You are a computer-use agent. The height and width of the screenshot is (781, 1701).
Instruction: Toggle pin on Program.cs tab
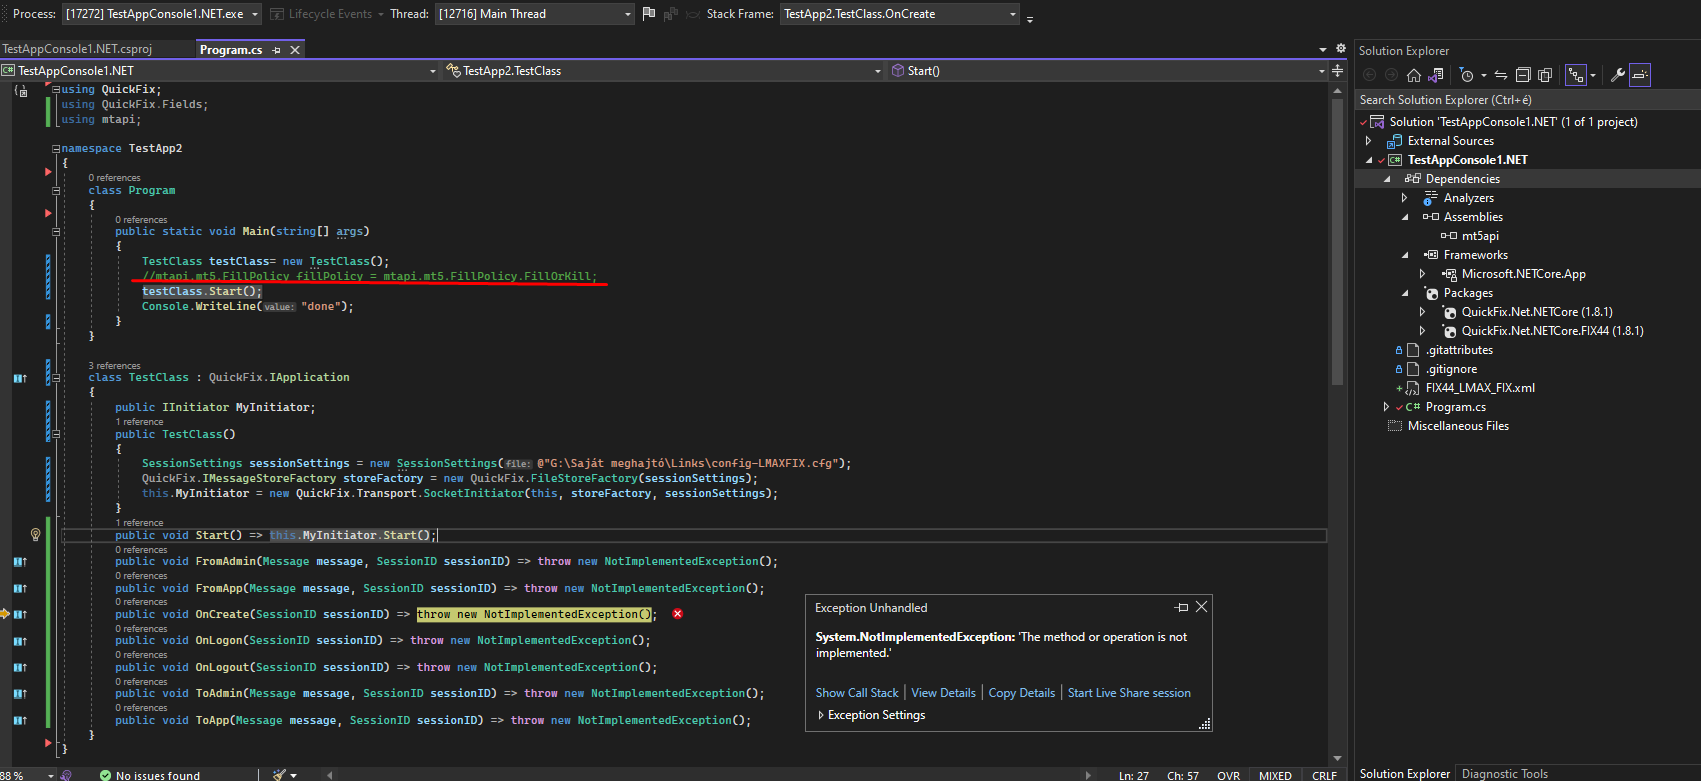[x=277, y=50]
